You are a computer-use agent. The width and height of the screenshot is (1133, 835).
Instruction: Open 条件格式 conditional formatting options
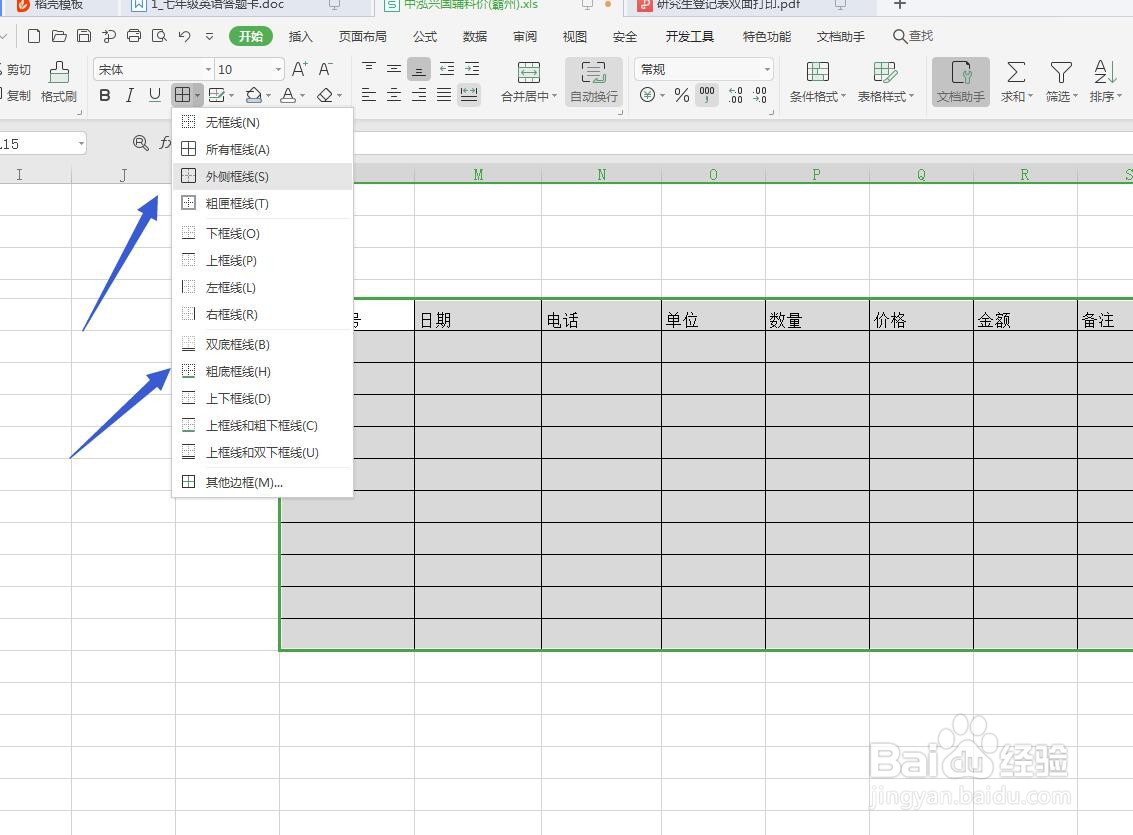click(818, 82)
